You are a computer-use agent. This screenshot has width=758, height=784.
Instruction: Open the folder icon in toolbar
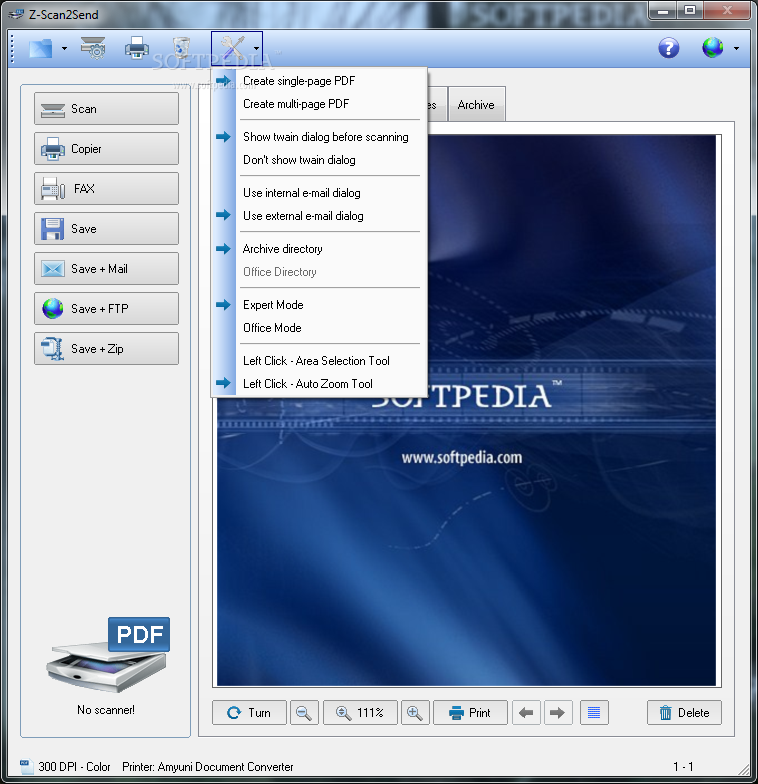[41, 48]
